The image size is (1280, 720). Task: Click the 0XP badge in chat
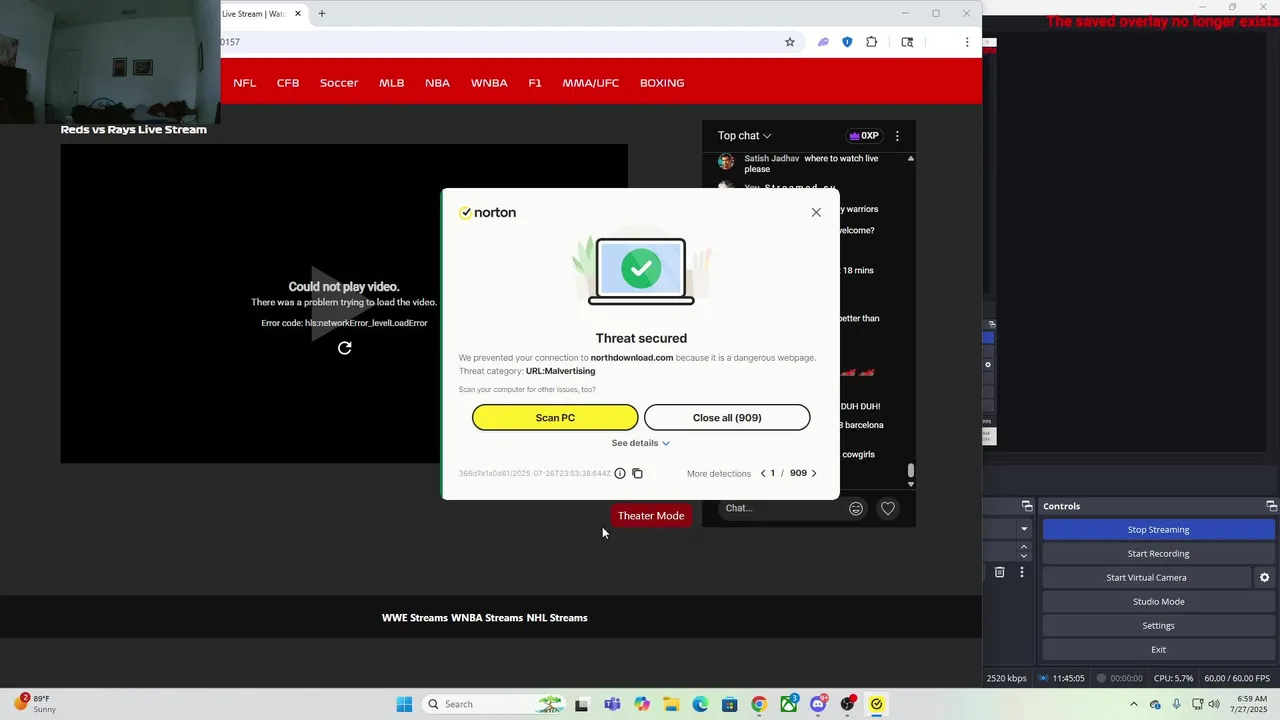point(864,136)
